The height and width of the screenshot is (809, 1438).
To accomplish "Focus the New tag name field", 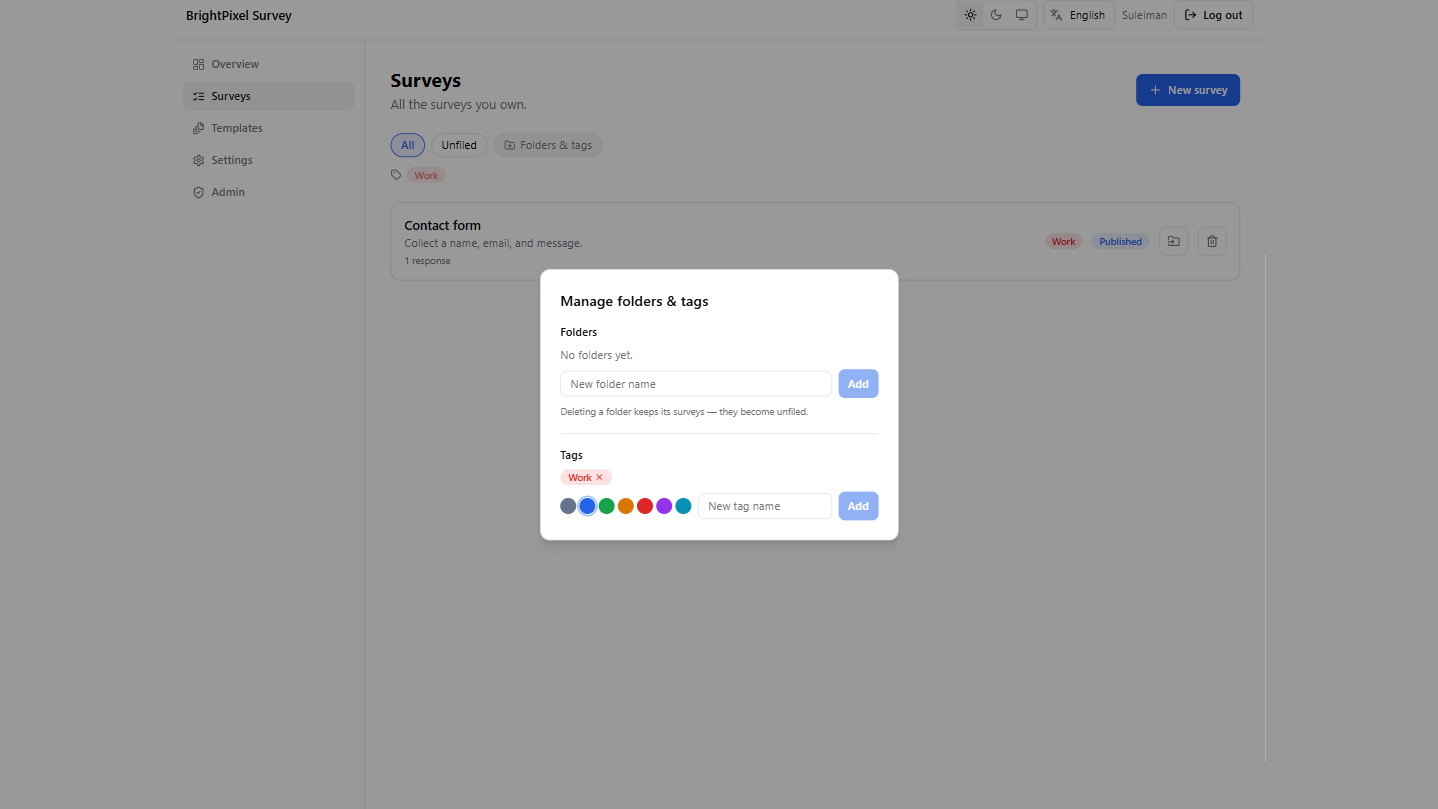I will pos(765,506).
